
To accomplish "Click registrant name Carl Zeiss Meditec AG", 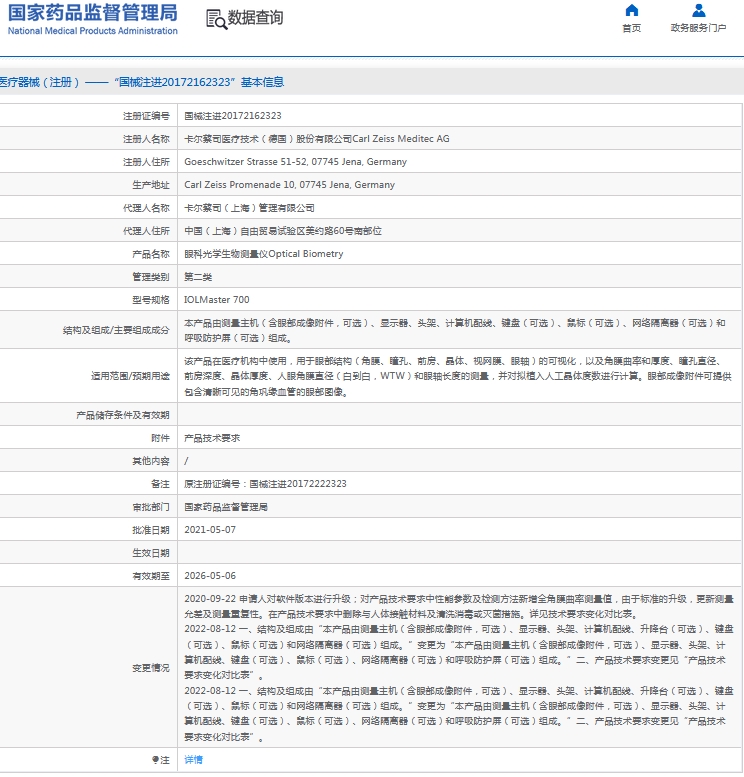I will click(317, 139).
